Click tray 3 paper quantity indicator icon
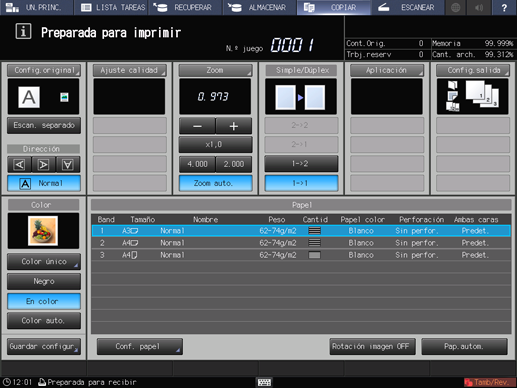 314,255
